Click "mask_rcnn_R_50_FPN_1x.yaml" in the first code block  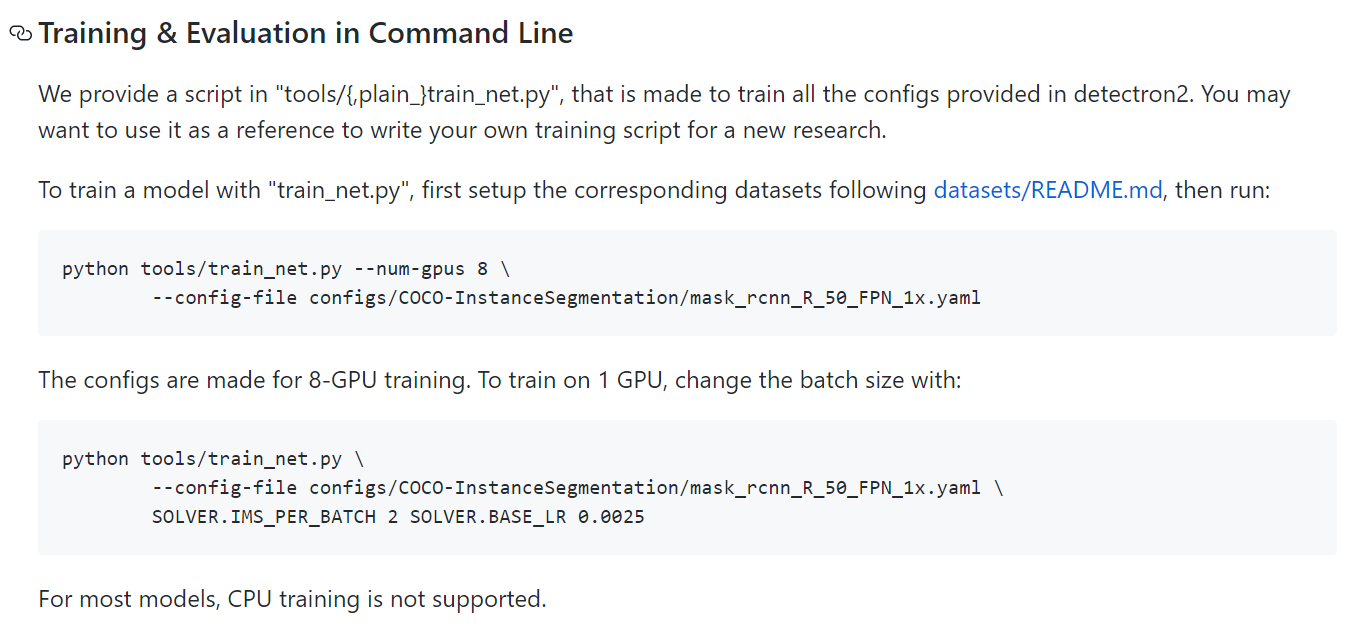click(835, 297)
